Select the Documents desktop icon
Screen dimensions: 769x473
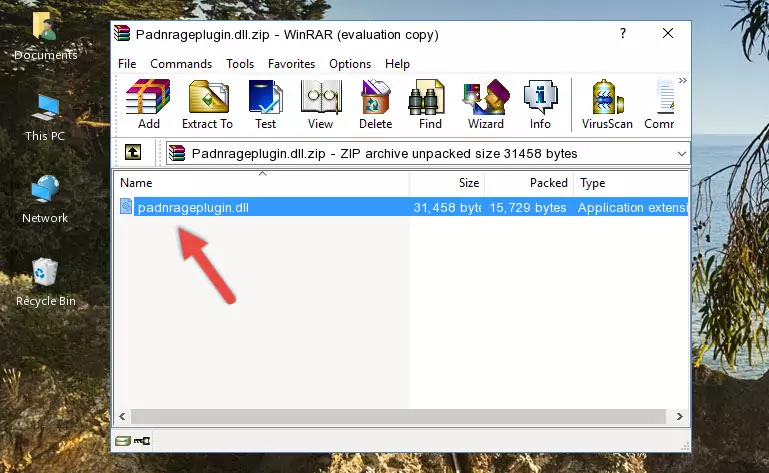click(45, 37)
